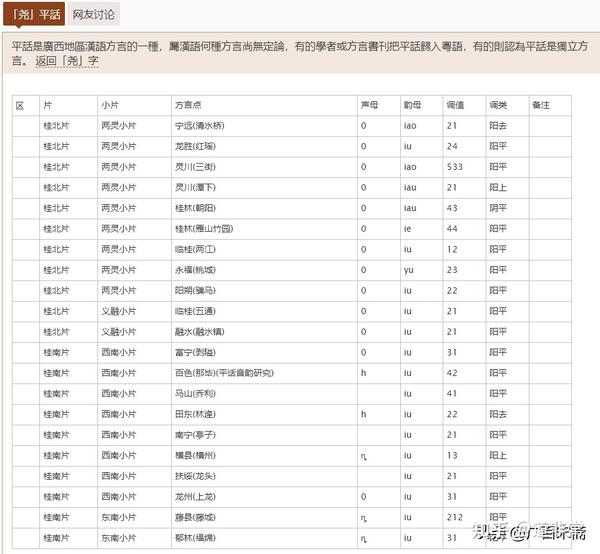
Task: Click the 备注 column header
Action: [x=550, y=105]
